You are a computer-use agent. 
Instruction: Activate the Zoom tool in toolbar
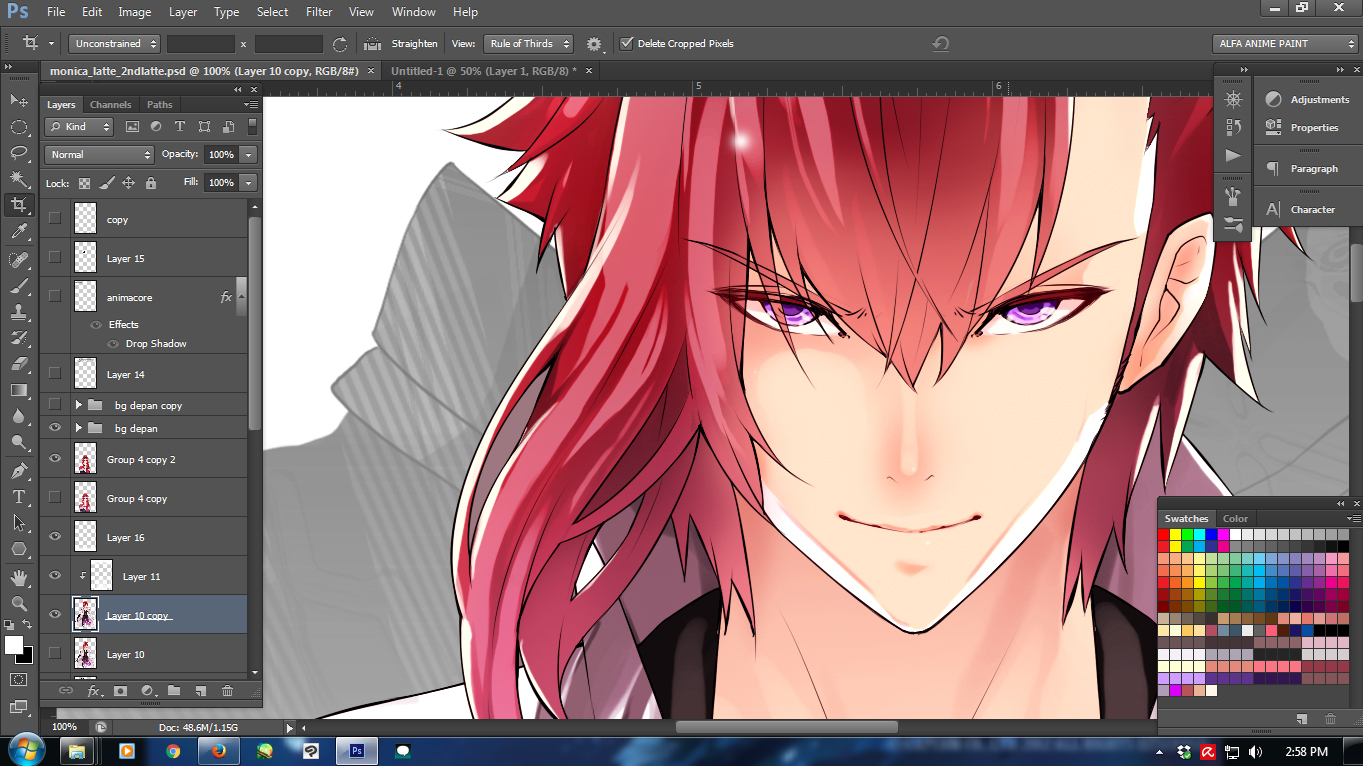pyautogui.click(x=18, y=604)
